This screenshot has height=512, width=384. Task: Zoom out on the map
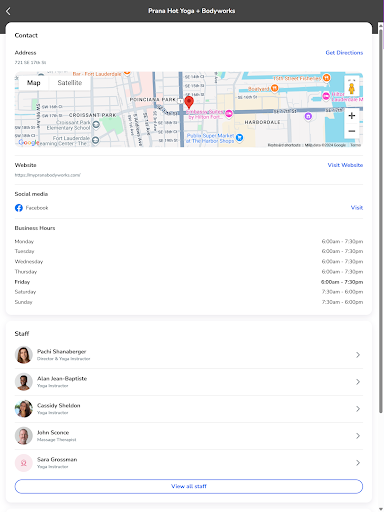pos(351,131)
